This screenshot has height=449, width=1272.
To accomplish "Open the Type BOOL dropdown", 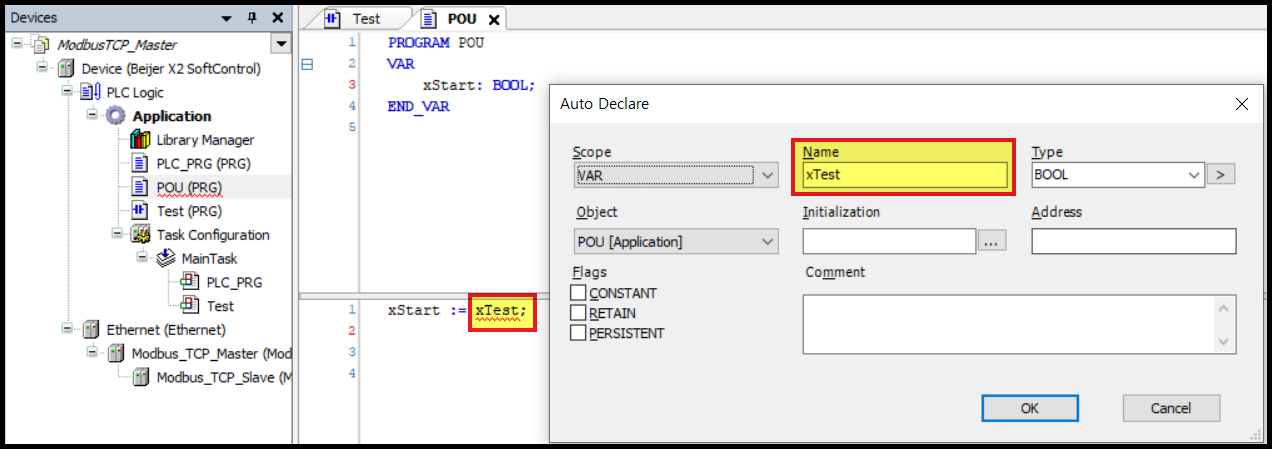I will [x=1194, y=175].
